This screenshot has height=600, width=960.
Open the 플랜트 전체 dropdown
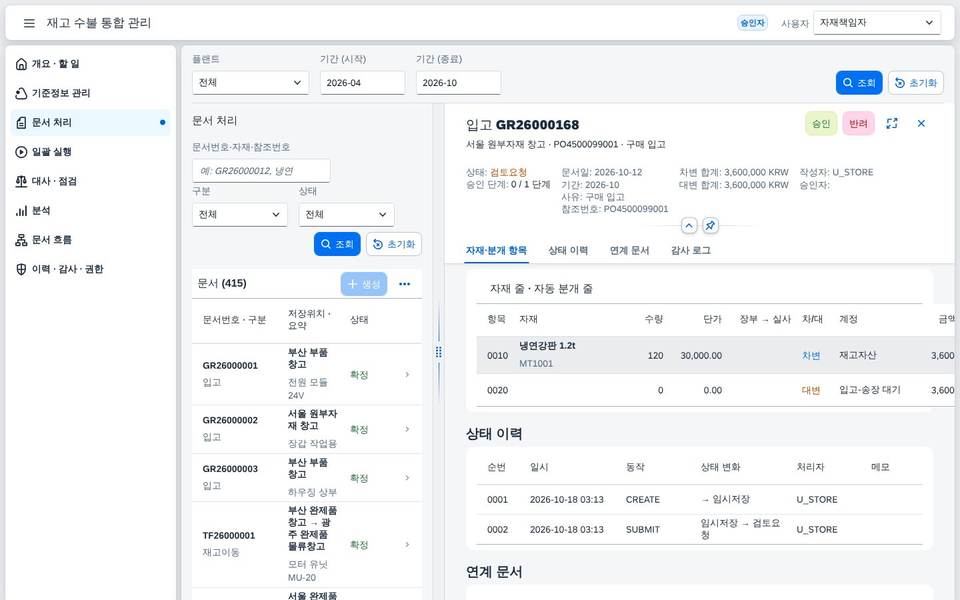tap(250, 83)
